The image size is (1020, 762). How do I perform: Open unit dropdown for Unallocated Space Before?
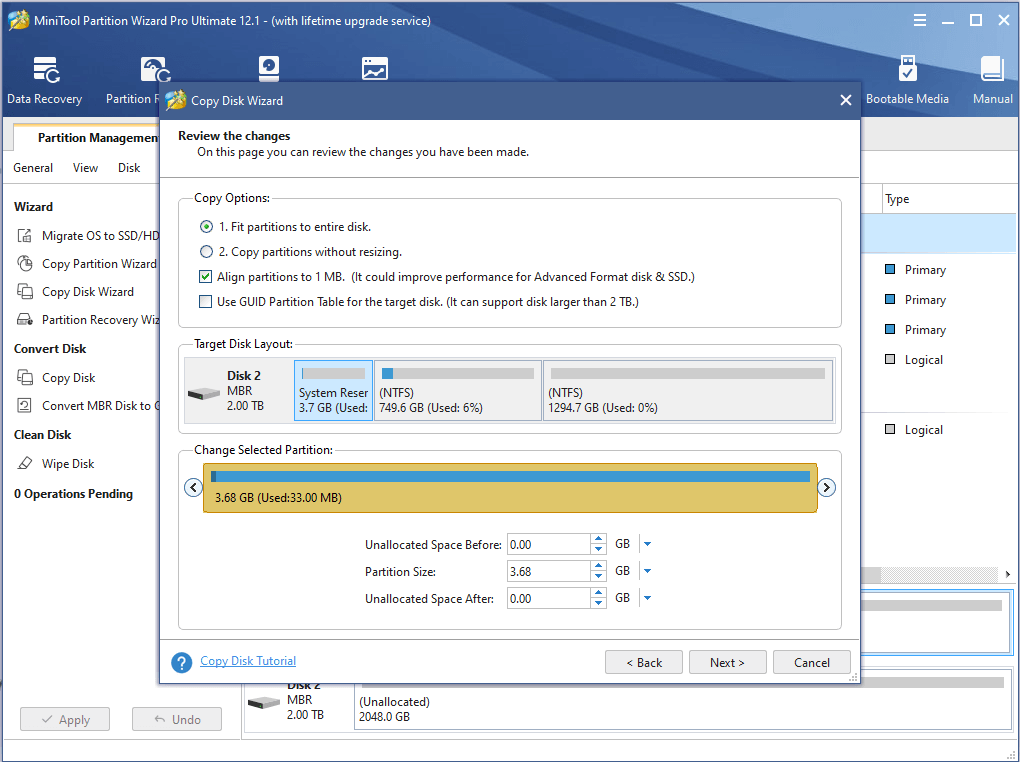647,544
